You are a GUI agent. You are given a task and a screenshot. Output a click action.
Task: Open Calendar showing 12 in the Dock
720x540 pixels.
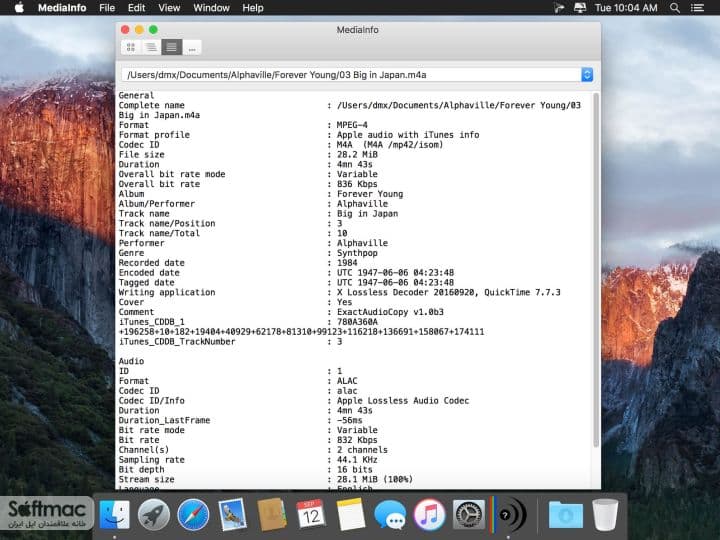click(311, 514)
